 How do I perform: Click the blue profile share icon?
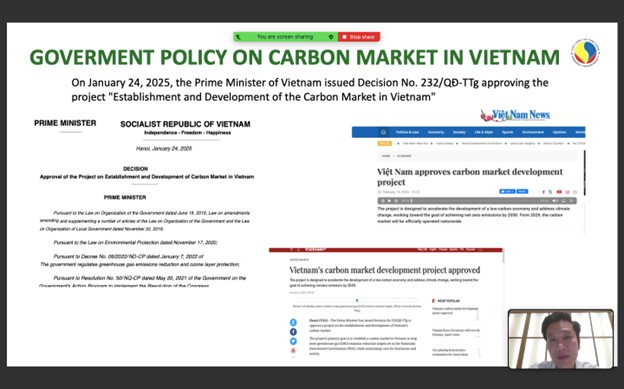[x=293, y=322]
